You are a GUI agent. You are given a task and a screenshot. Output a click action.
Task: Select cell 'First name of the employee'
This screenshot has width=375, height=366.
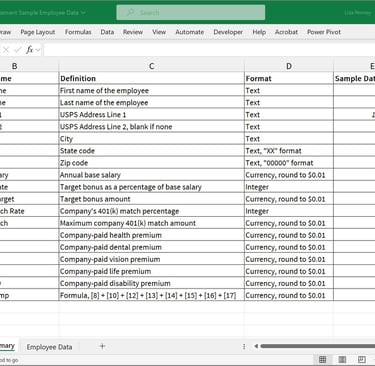pyautogui.click(x=152, y=90)
